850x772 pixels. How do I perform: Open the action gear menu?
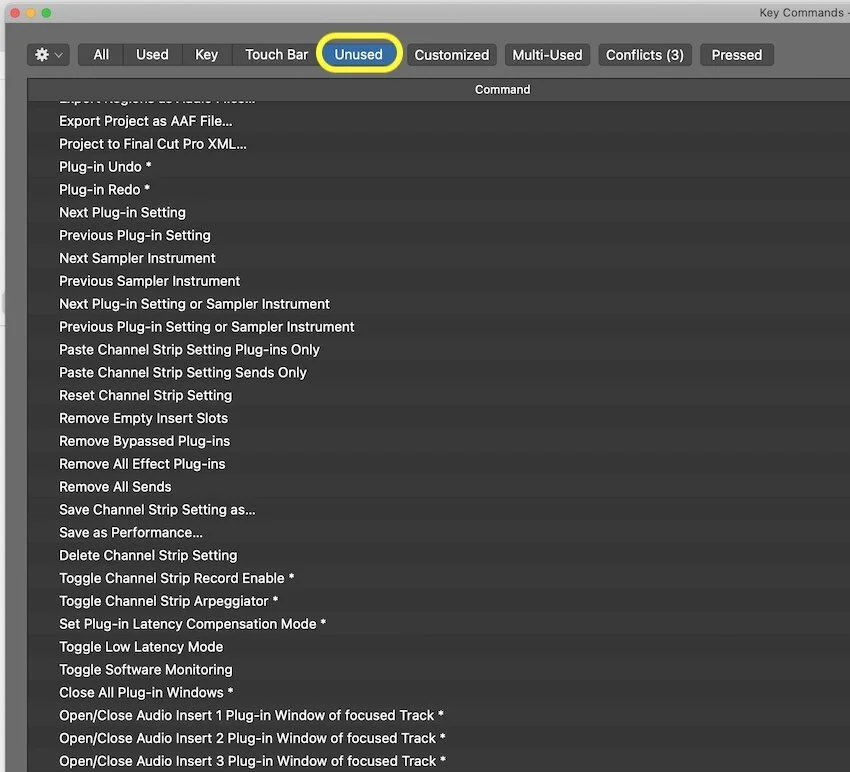click(42, 55)
